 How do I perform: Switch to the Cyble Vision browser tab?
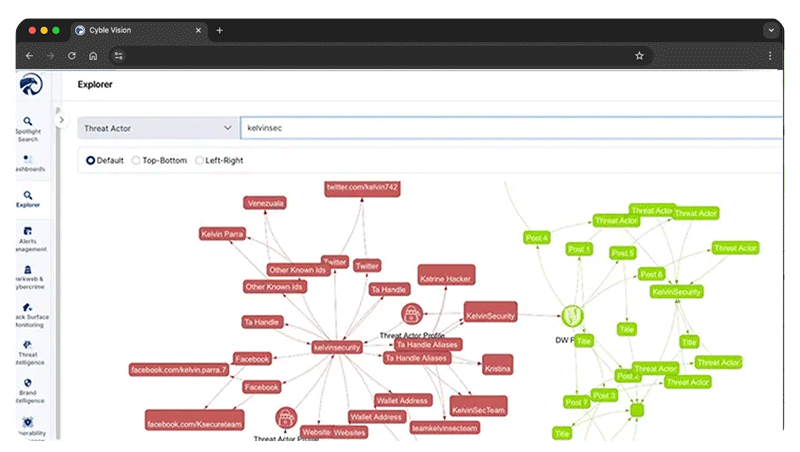tap(135, 31)
